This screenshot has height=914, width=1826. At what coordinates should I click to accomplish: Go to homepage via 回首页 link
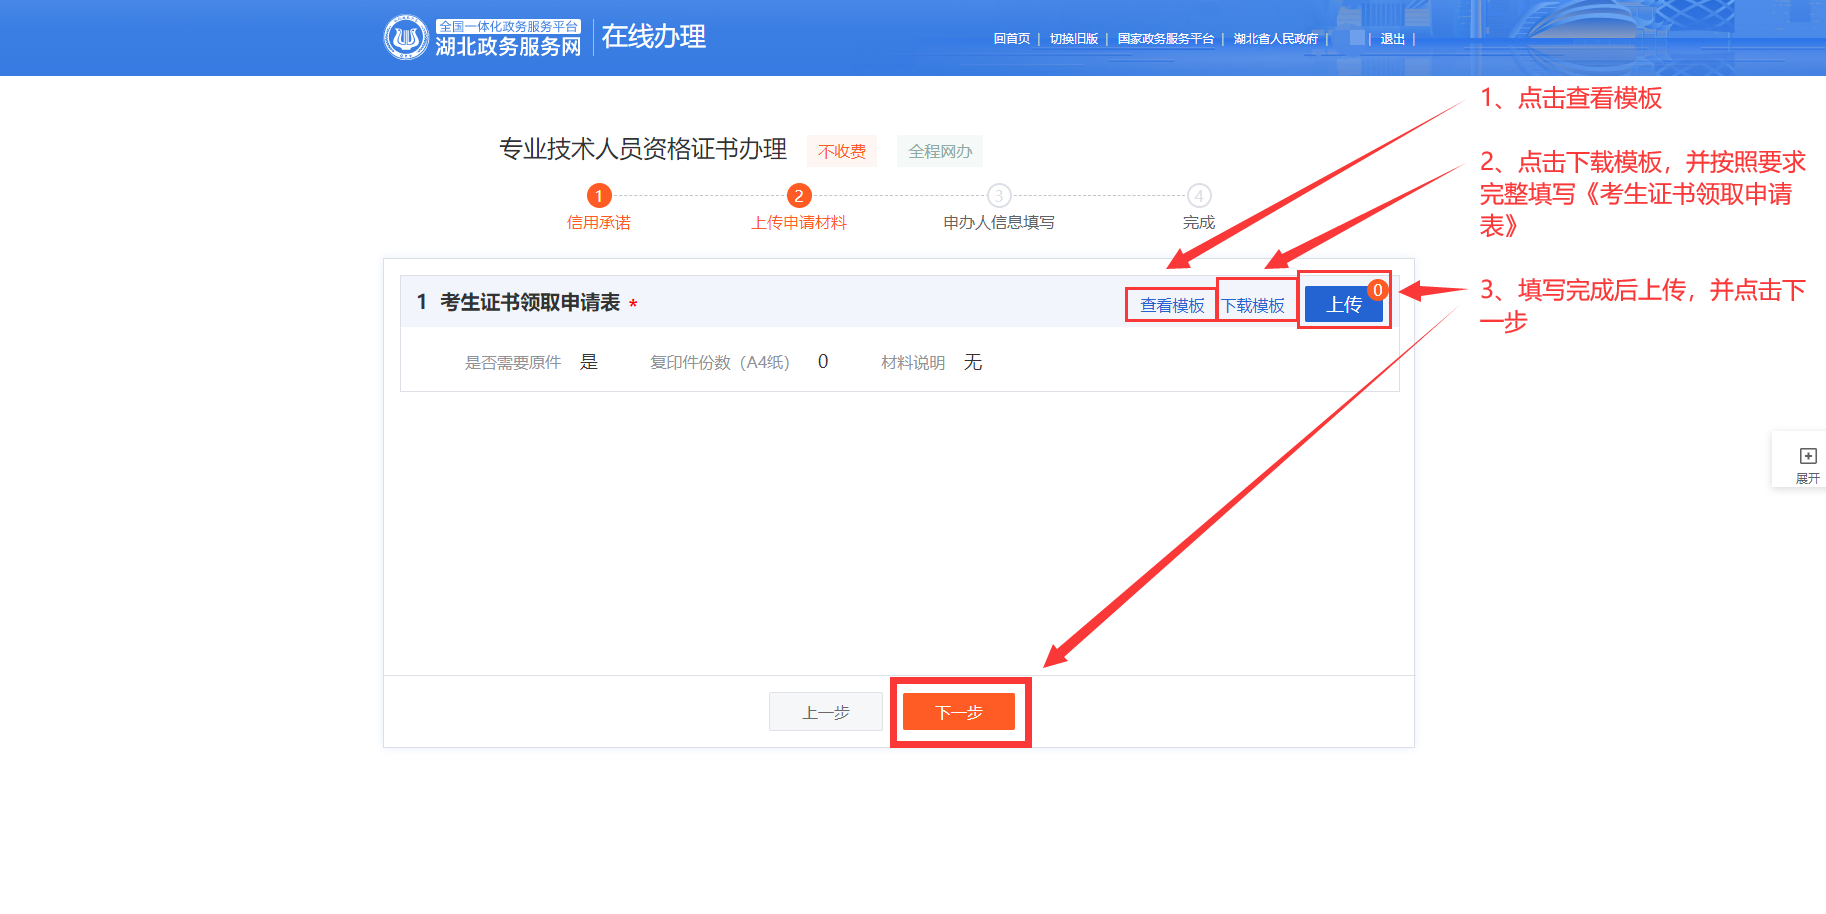tap(1011, 39)
